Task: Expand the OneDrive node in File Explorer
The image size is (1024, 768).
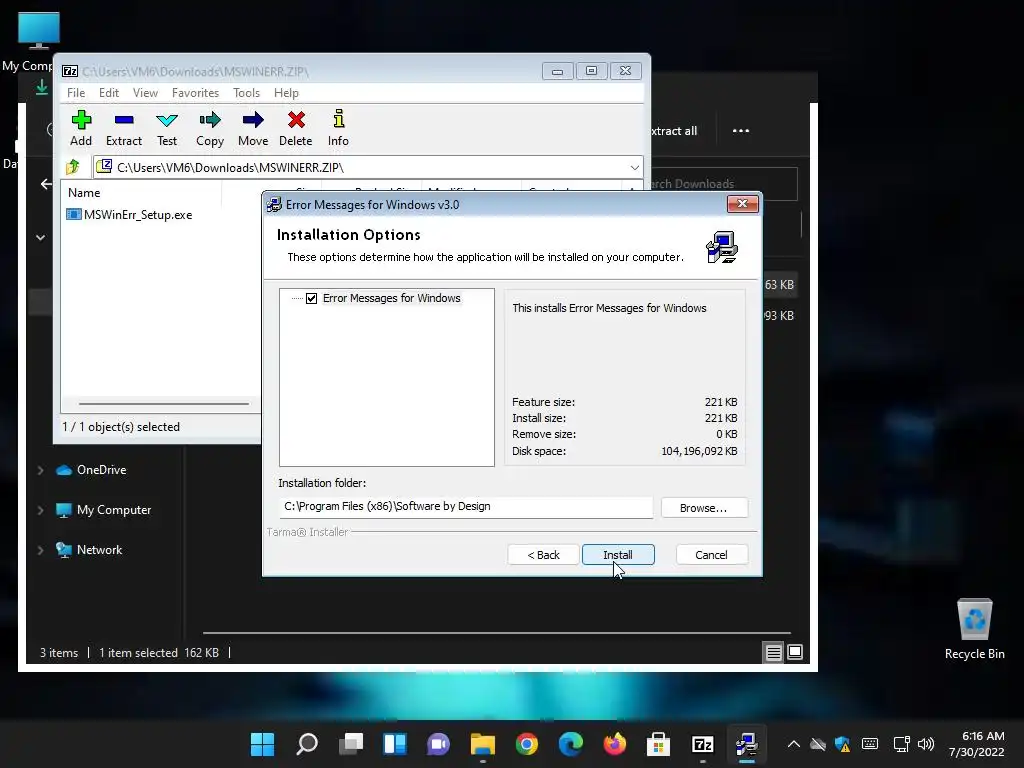Action: click(x=40, y=470)
